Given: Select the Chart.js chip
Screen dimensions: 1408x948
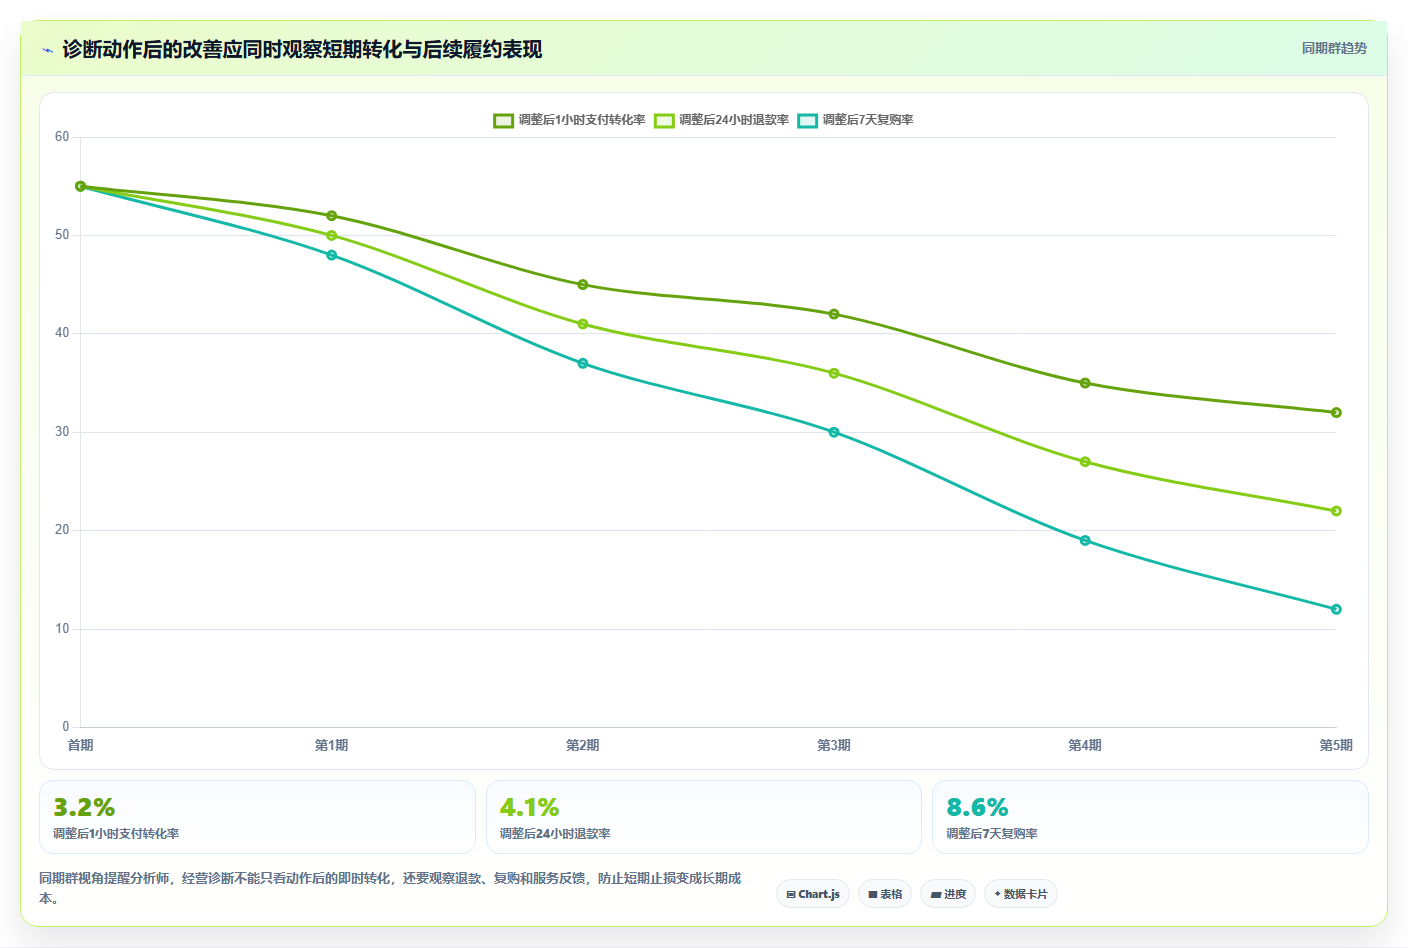Looking at the screenshot, I should pos(813,894).
